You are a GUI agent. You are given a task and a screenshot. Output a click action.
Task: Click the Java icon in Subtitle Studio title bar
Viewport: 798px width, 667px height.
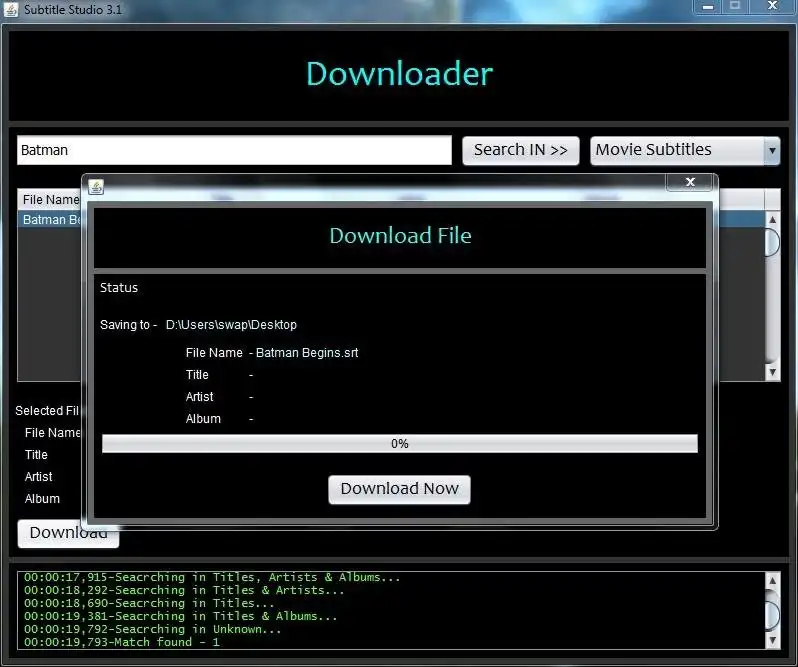(x=11, y=9)
